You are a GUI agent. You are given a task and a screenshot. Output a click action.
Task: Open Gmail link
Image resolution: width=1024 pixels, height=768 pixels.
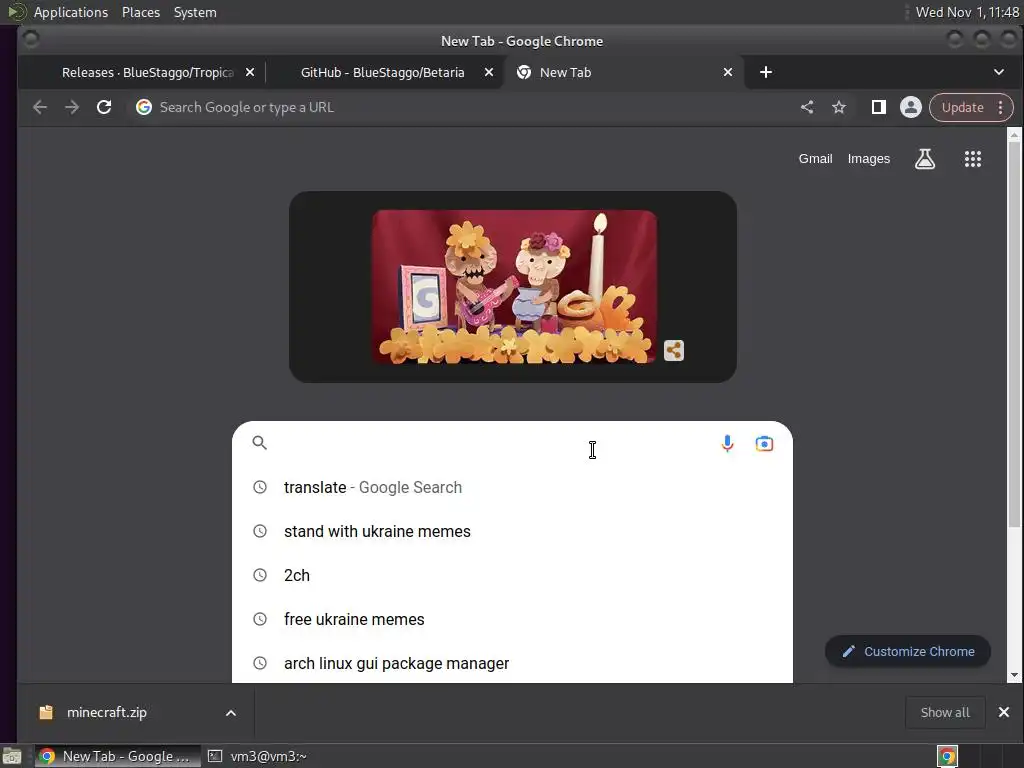coord(815,159)
